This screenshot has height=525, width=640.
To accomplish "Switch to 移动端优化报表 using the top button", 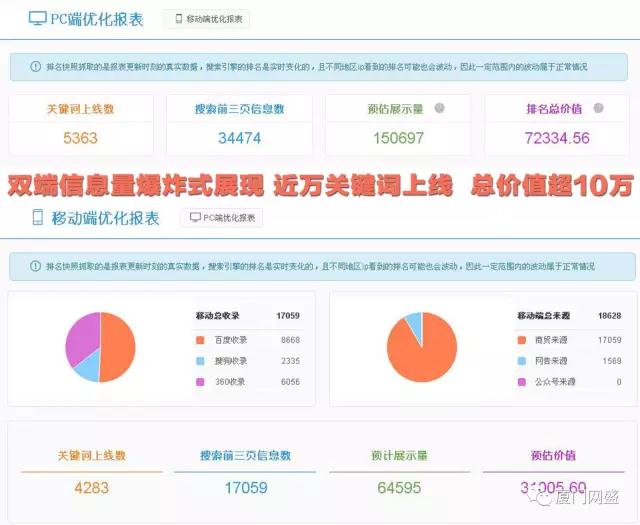I will (206, 19).
